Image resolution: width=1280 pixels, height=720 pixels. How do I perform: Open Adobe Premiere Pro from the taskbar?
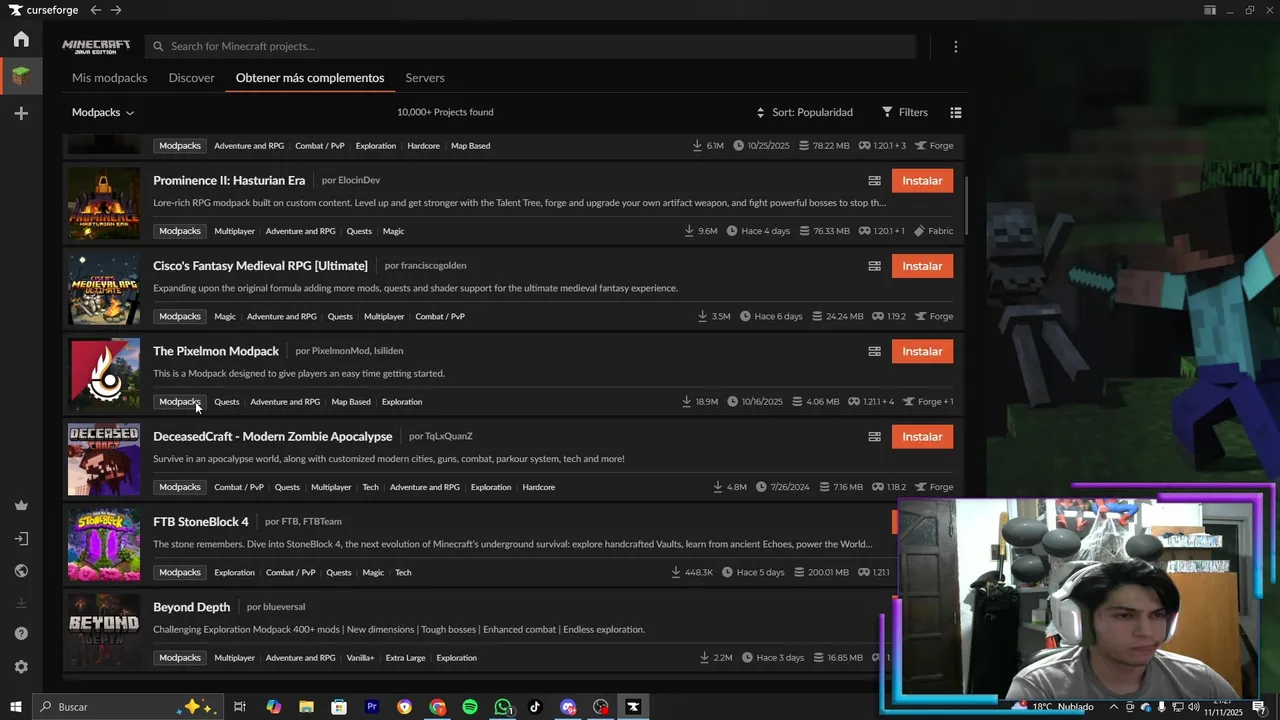coord(372,707)
